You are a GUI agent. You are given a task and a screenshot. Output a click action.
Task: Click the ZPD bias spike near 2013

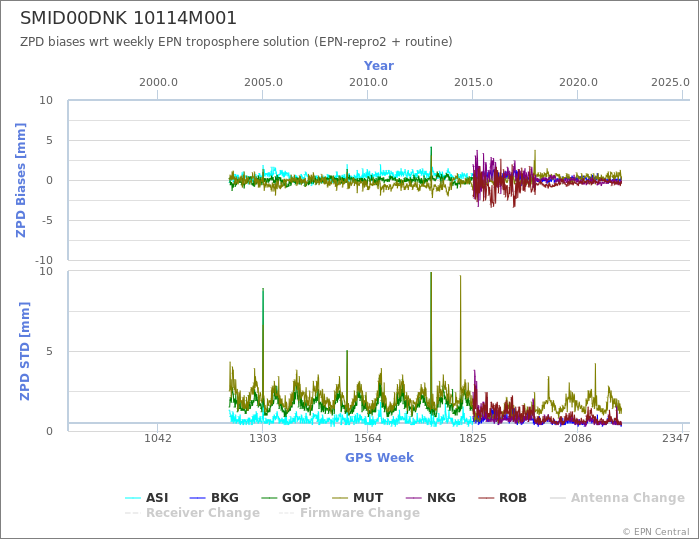coord(431,161)
